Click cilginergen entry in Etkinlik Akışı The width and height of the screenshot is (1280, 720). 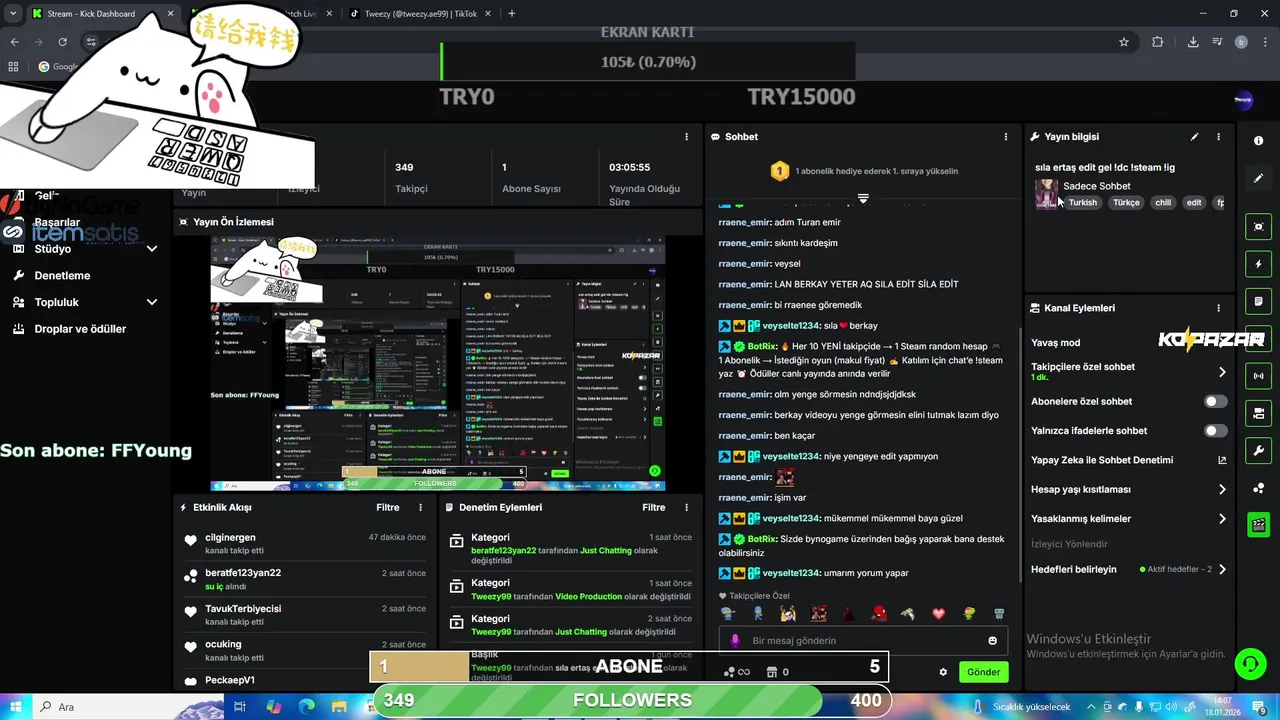coord(230,538)
